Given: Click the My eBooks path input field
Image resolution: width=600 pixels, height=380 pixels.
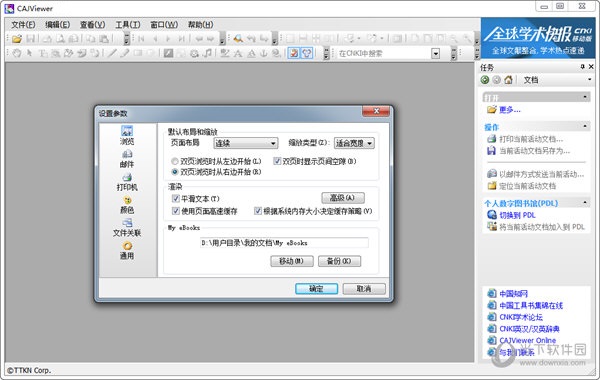Looking at the screenshot, I should pyautogui.click(x=284, y=243).
